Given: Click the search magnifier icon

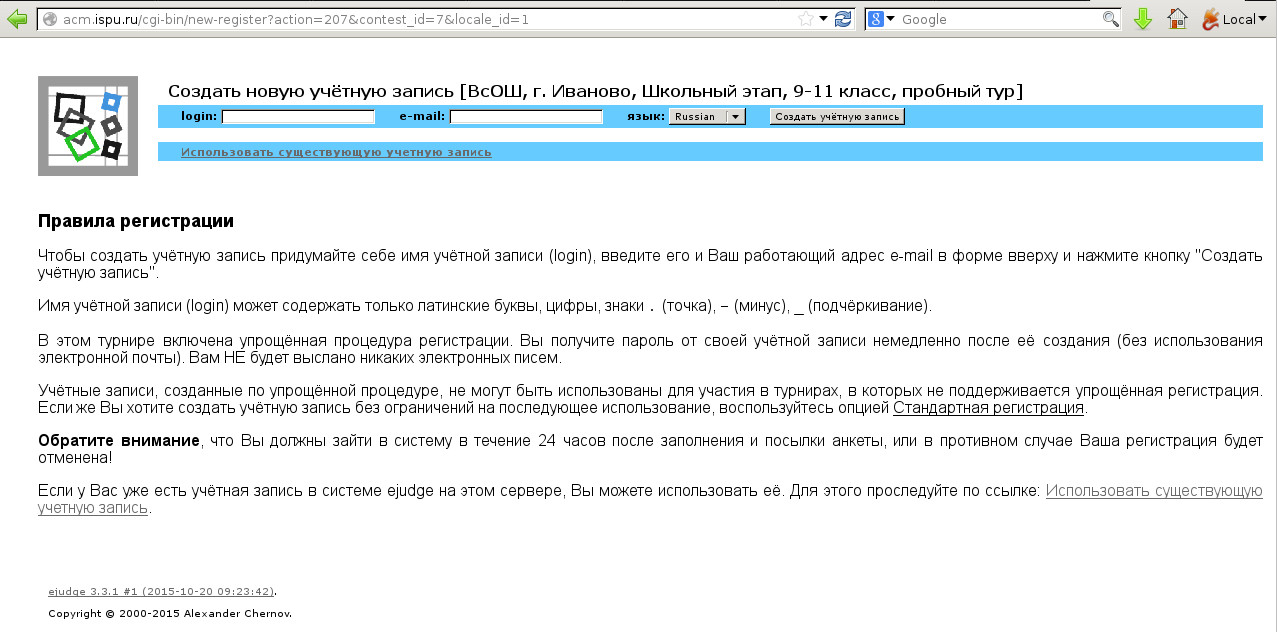Looking at the screenshot, I should (1110, 19).
